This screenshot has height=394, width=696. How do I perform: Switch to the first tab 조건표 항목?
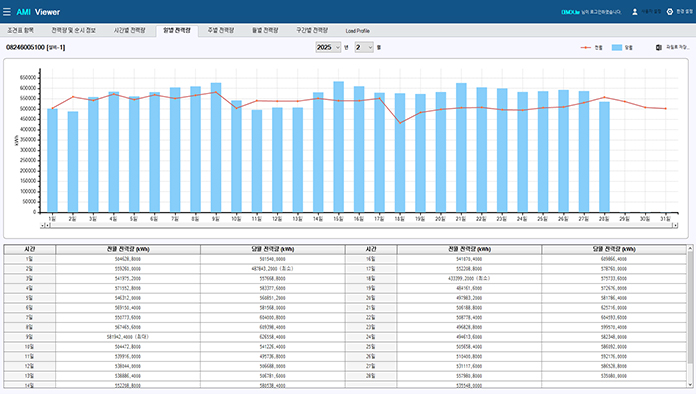click(20, 31)
